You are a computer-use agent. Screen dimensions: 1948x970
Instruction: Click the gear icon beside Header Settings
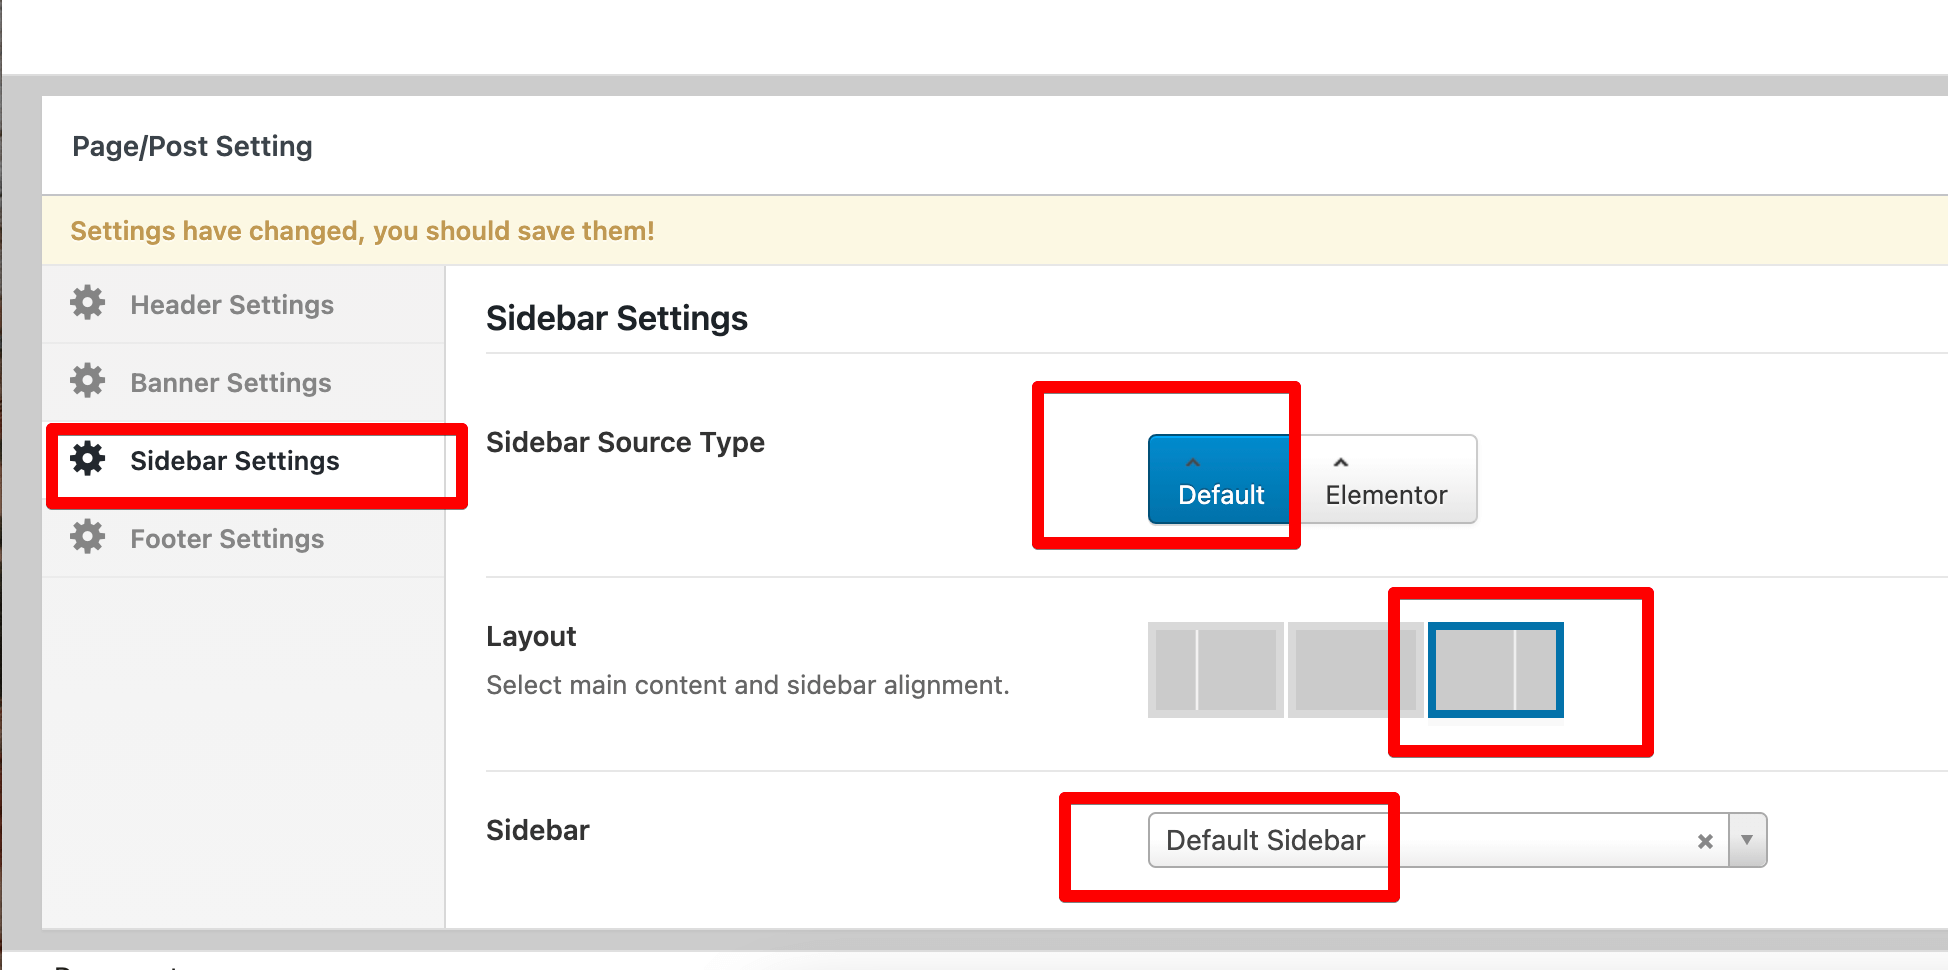[88, 303]
